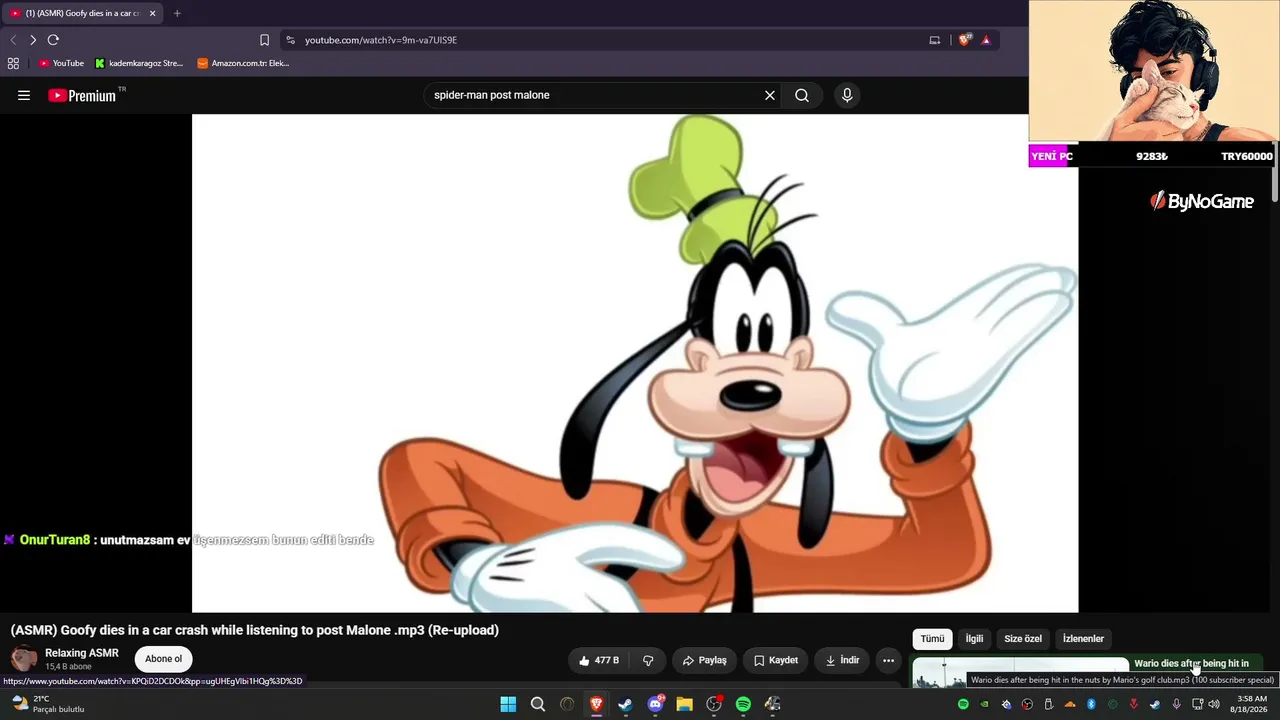
Task: Select the Size özel filter chip
Action: 1023,639
